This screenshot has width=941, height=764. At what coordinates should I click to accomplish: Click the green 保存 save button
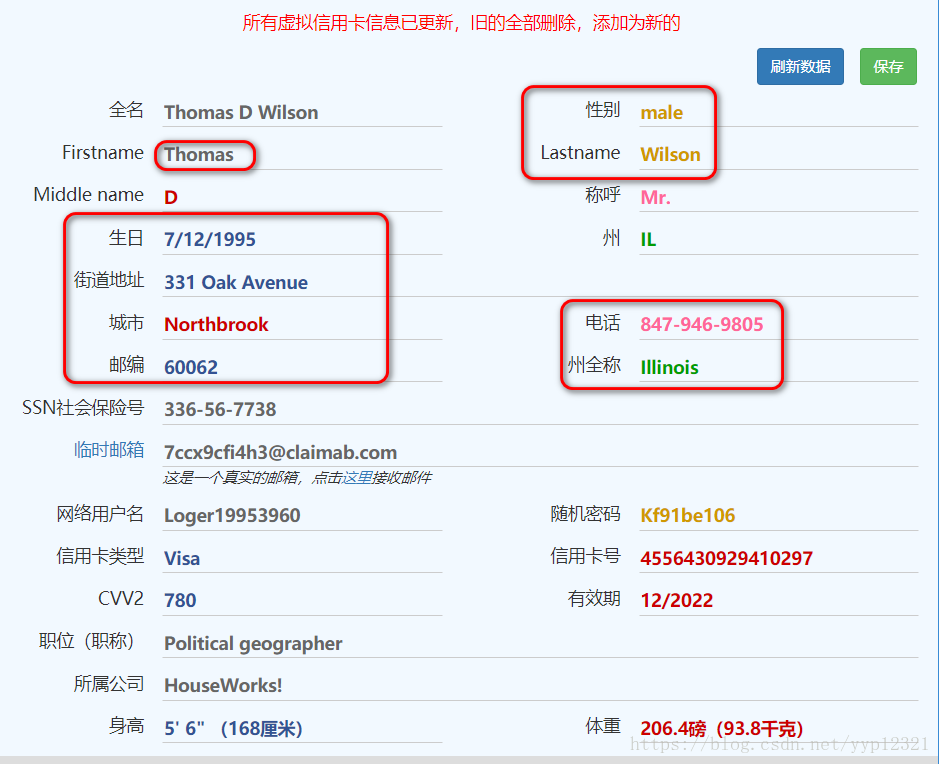point(888,67)
